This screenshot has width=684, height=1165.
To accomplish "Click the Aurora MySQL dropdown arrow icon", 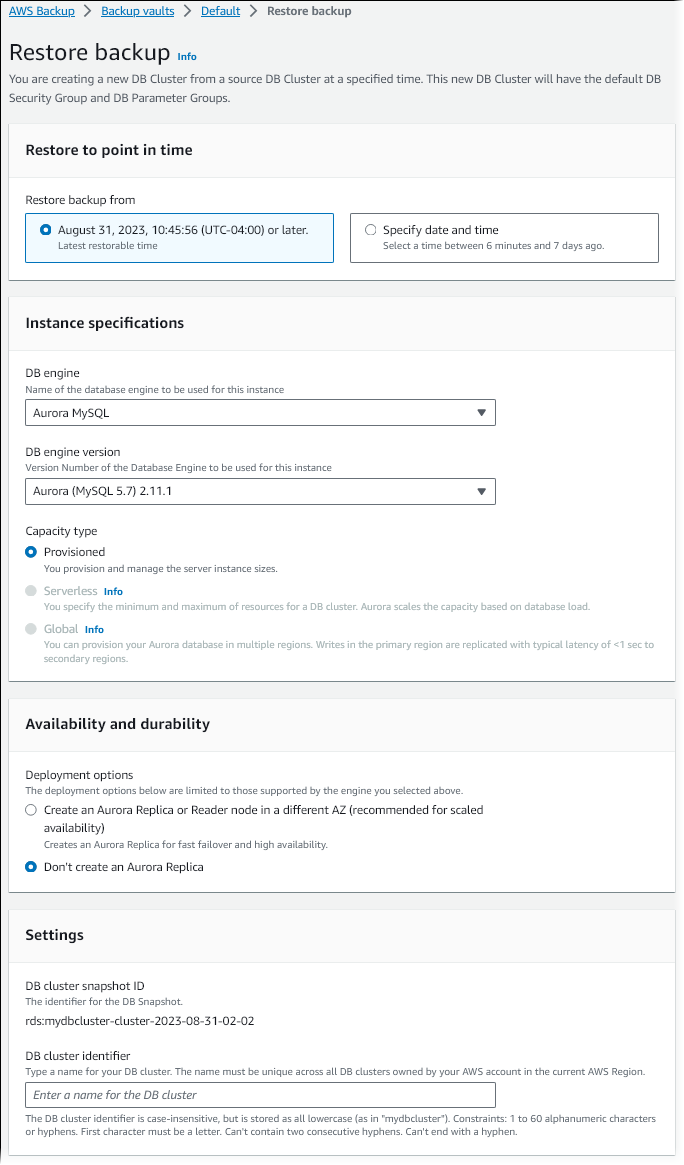I will click(x=482, y=412).
